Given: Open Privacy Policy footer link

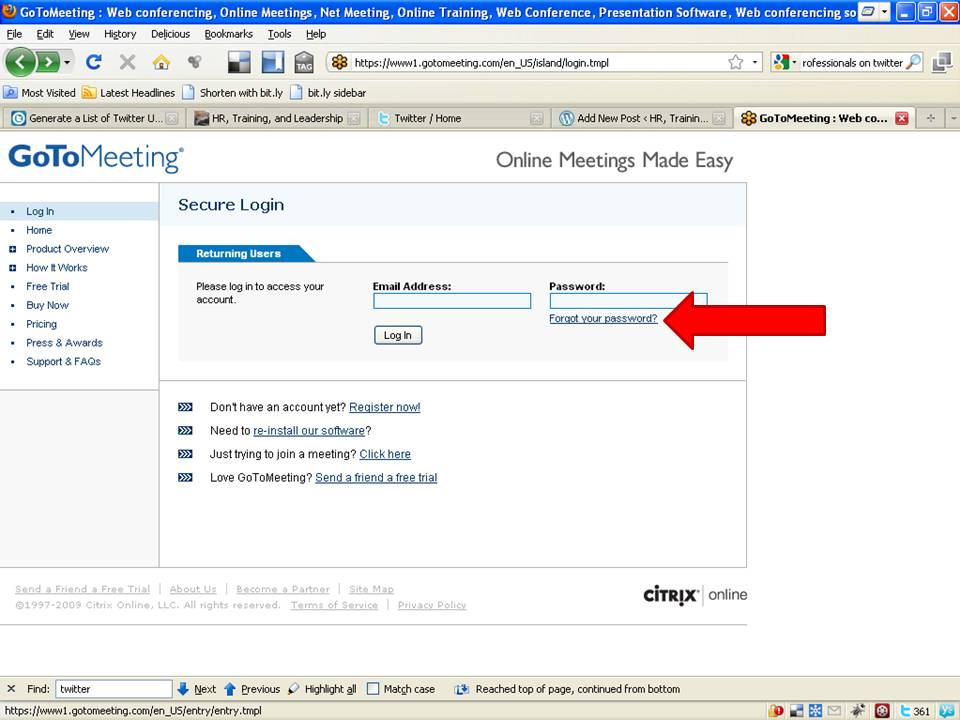Looking at the screenshot, I should click(x=432, y=605).
